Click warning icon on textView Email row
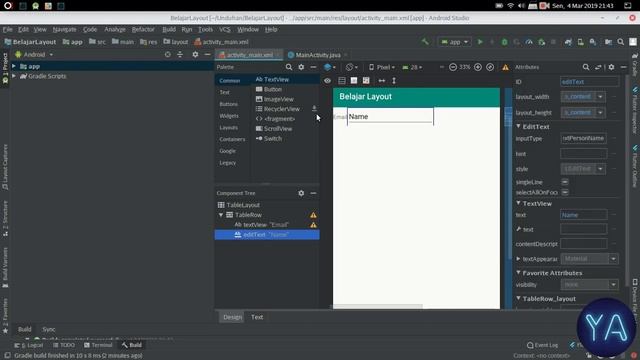The height and width of the screenshot is (360, 640). point(313,225)
